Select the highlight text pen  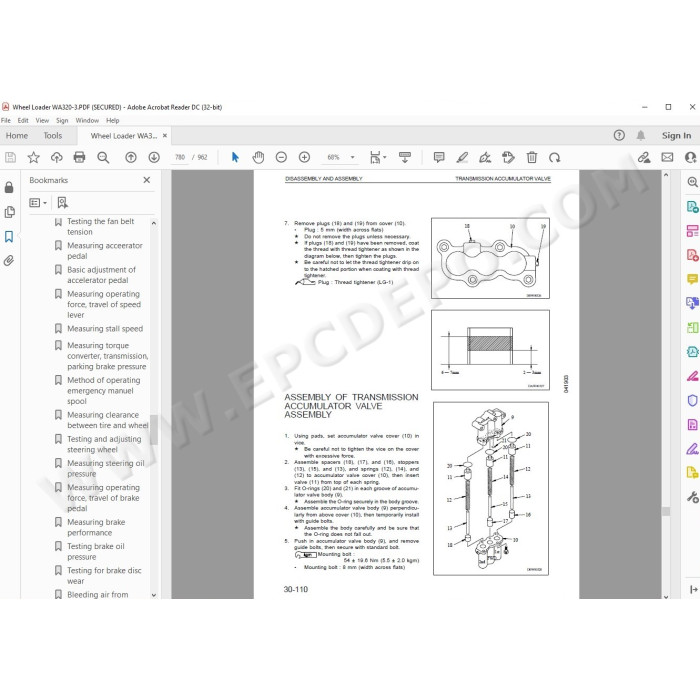[x=462, y=157]
